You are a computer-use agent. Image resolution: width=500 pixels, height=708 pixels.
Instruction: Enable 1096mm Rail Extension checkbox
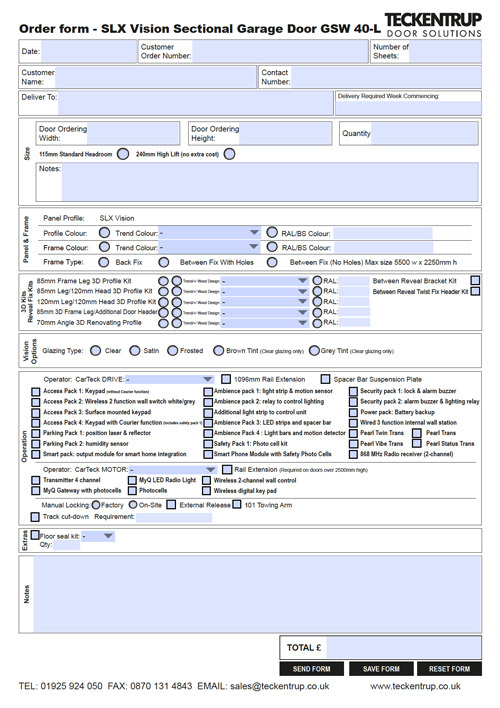(x=226, y=379)
